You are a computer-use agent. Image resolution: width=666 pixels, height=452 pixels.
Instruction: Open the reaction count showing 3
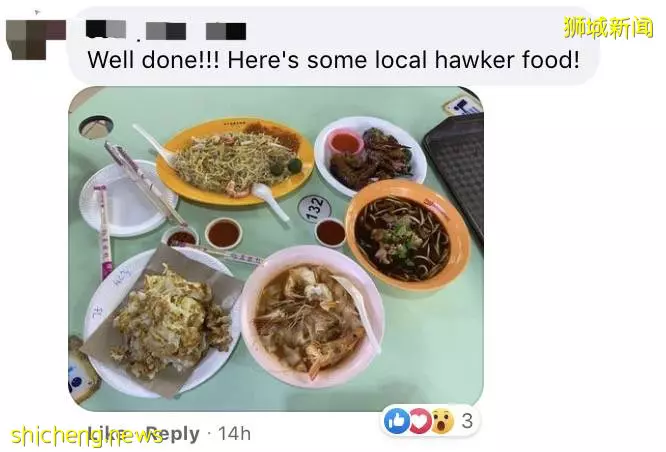pyautogui.click(x=467, y=421)
